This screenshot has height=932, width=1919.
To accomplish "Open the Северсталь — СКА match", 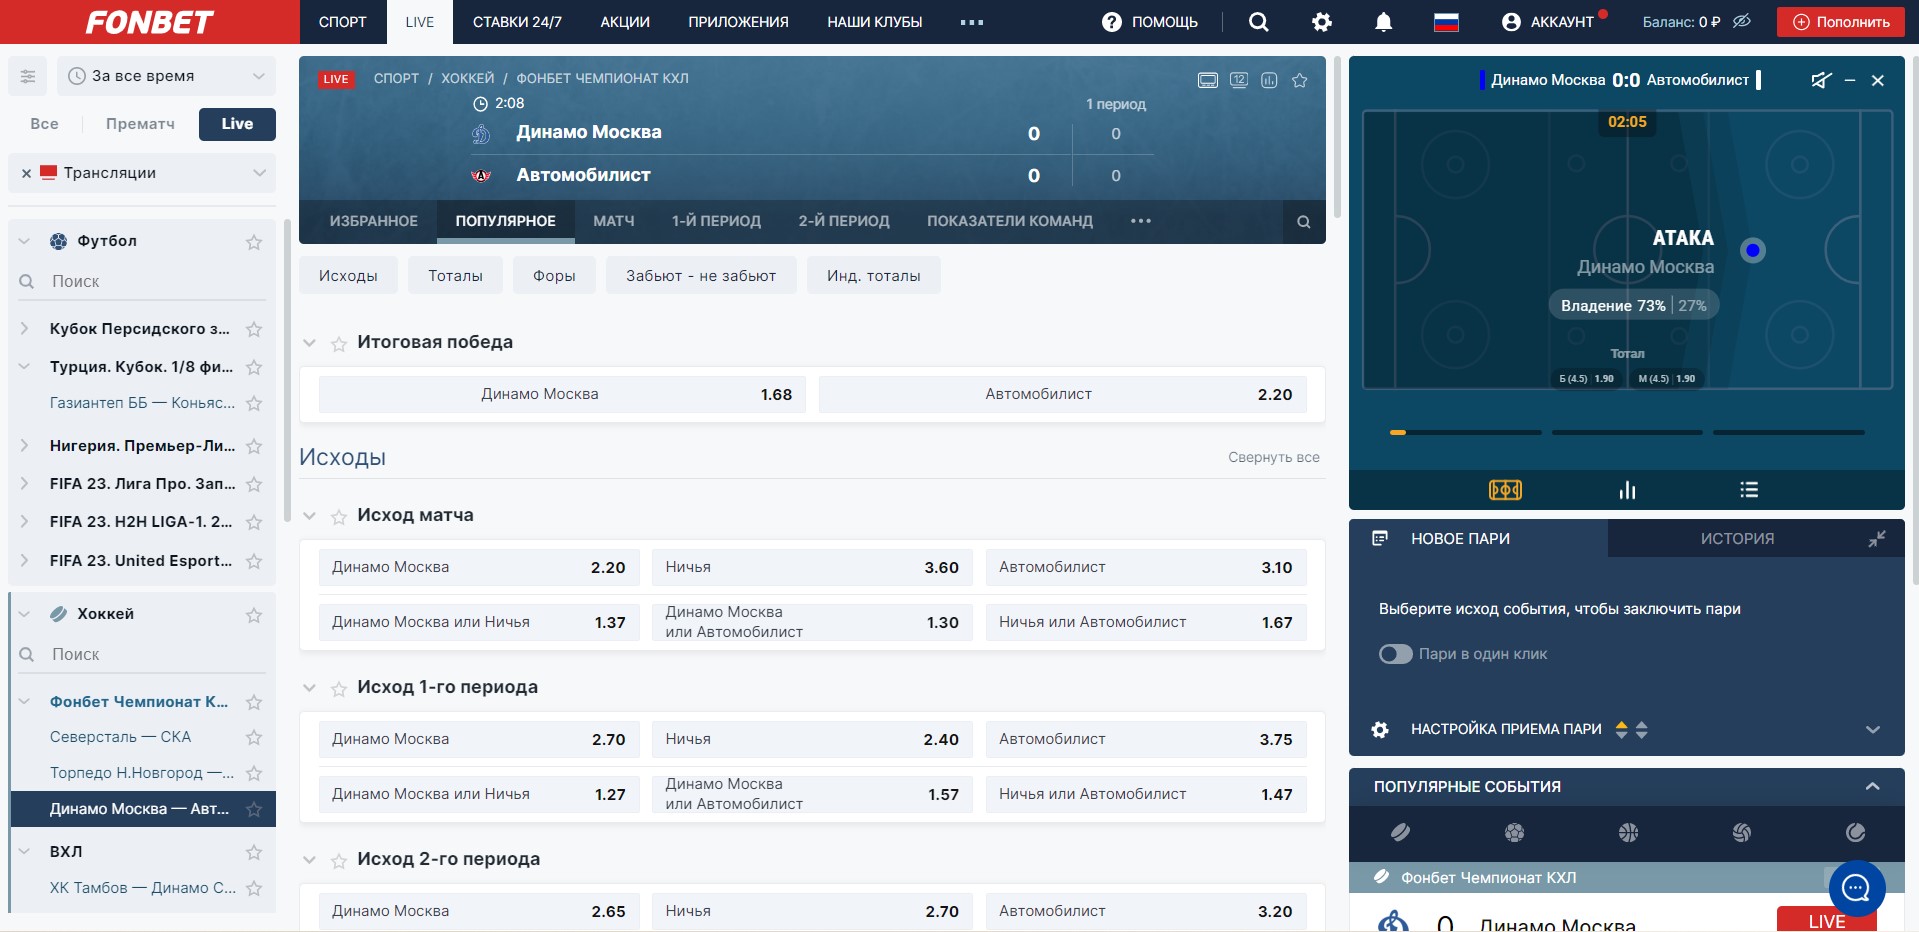I will [120, 737].
